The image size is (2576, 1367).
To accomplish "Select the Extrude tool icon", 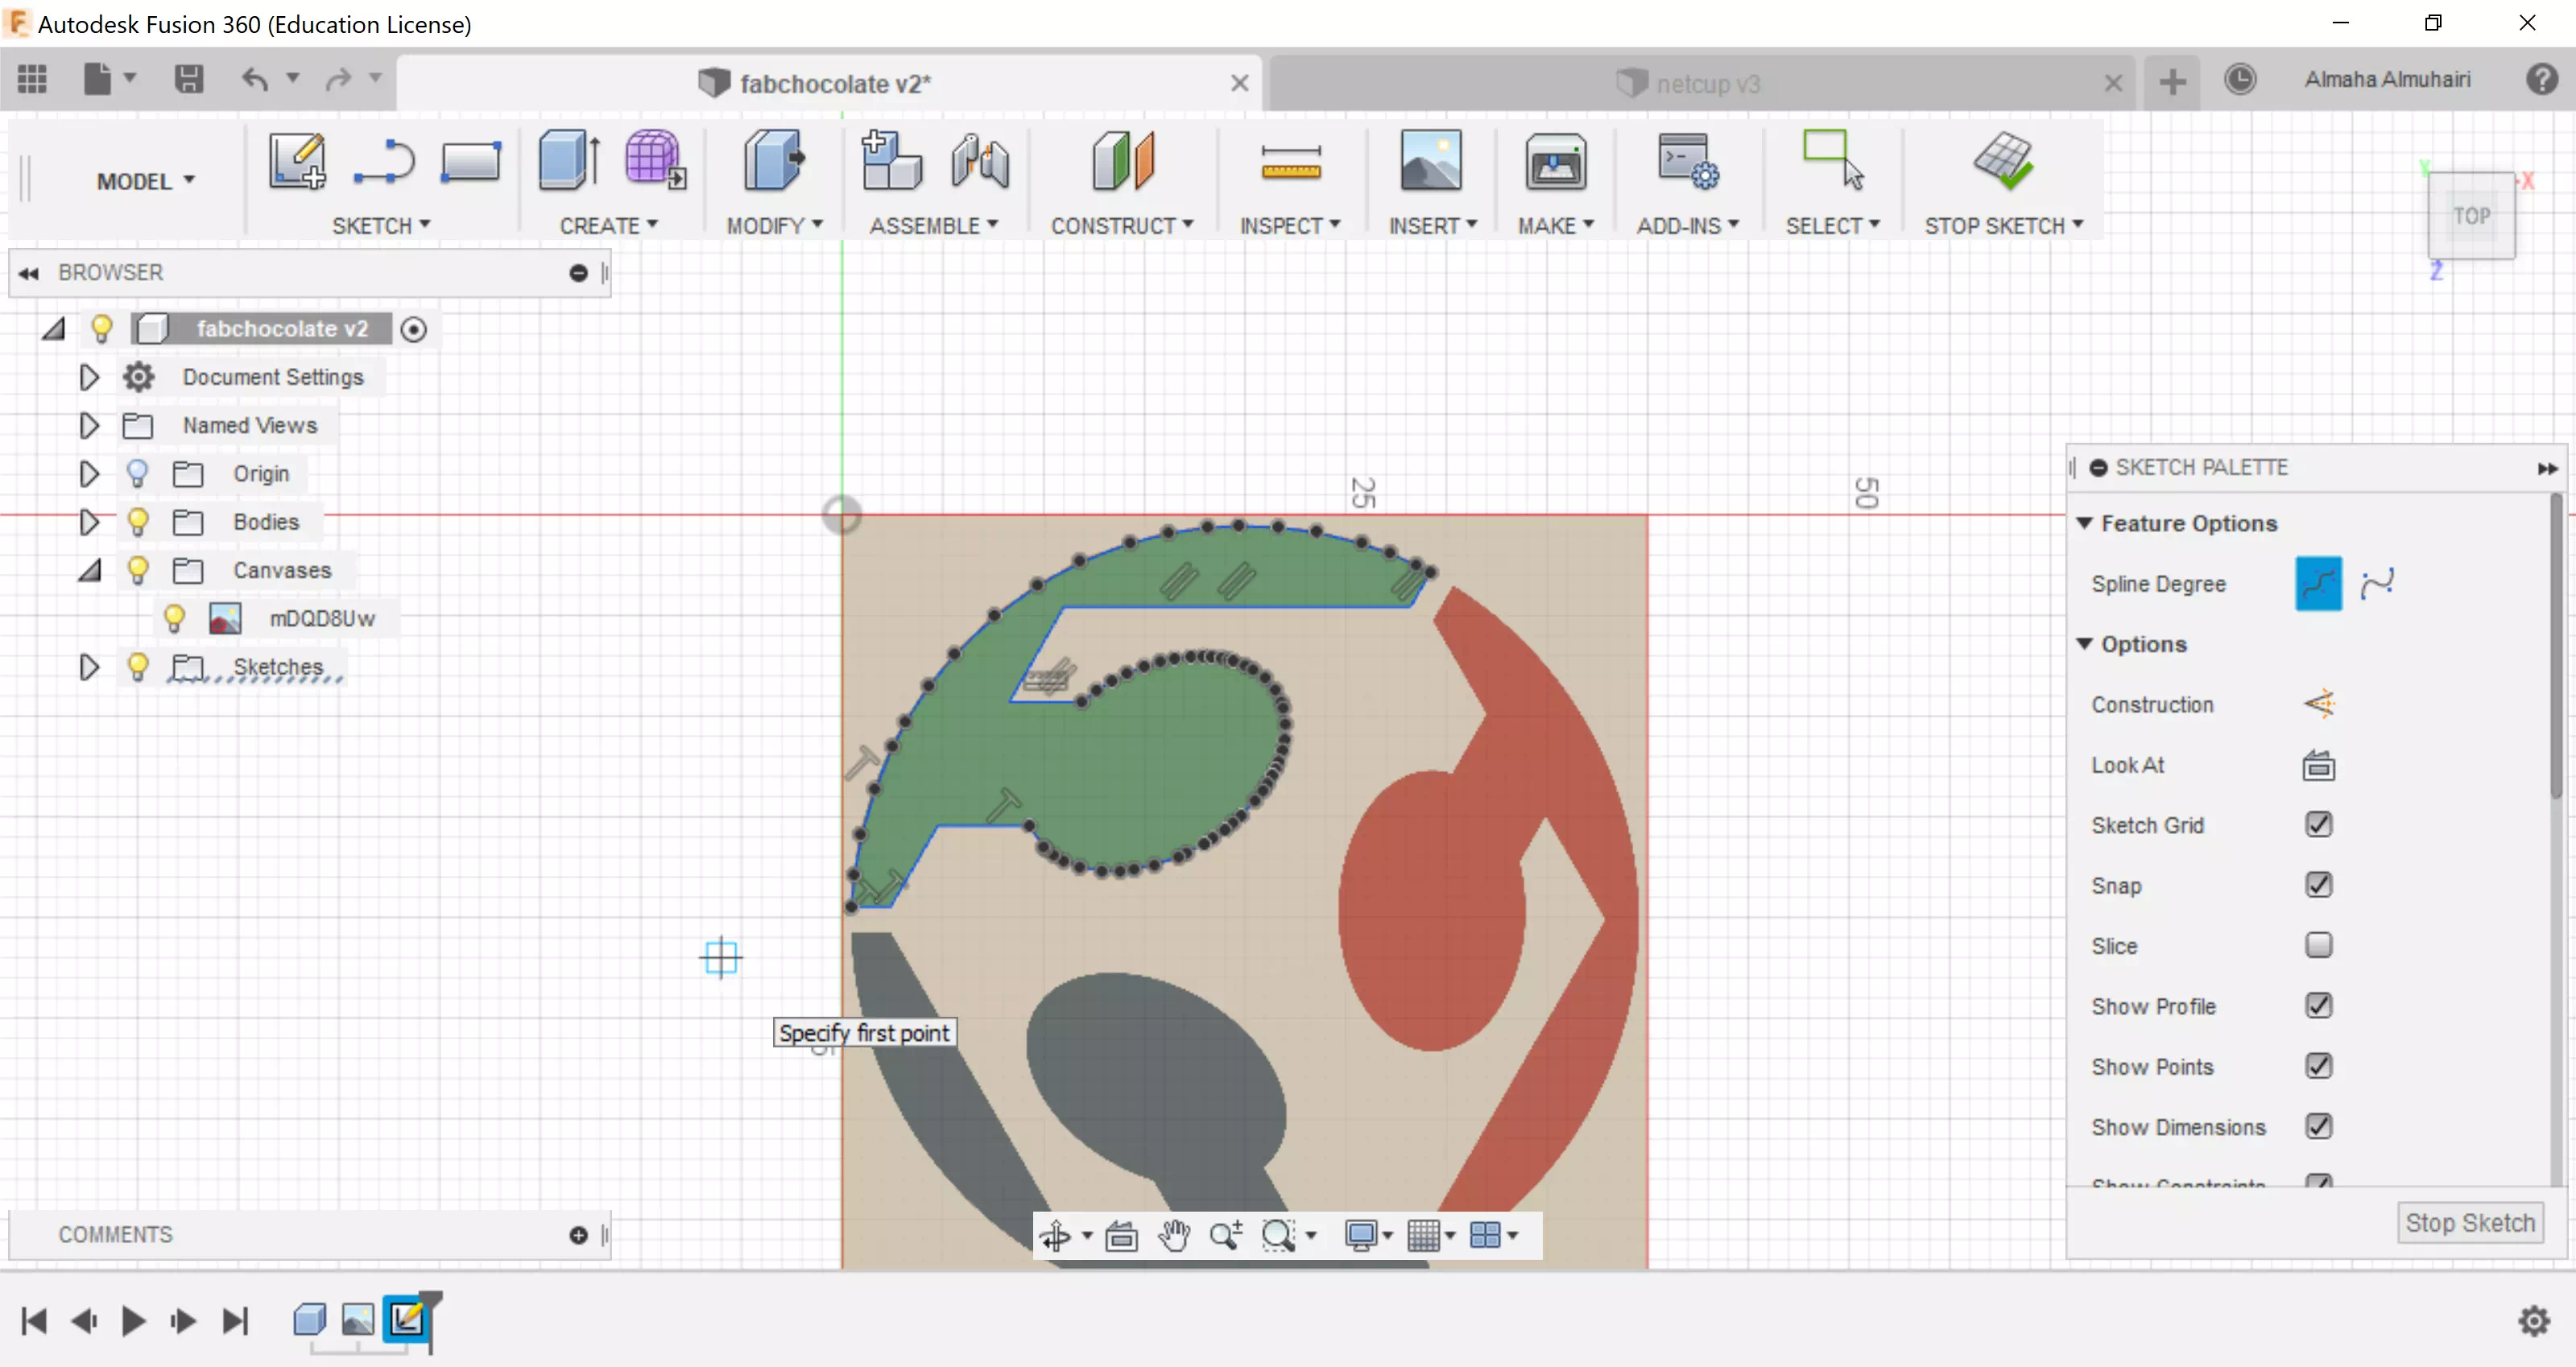I will [x=568, y=161].
